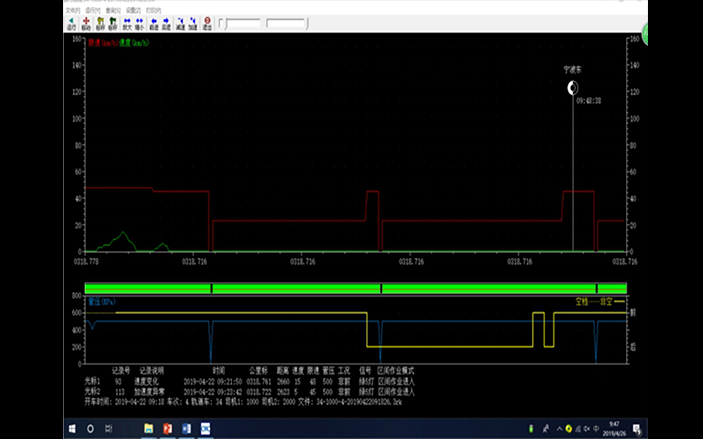The image size is (703, 439).
Task: Open the Windows Start menu
Action: [70, 428]
